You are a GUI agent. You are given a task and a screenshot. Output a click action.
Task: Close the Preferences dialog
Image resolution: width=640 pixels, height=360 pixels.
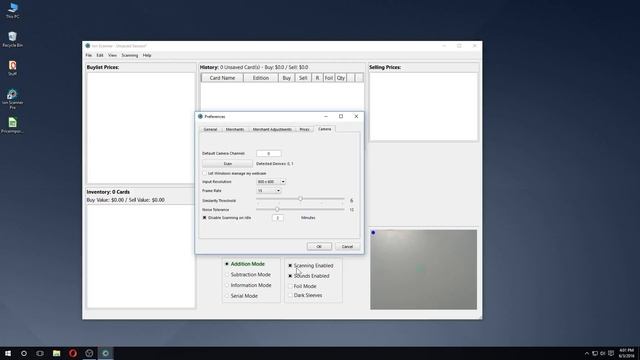pos(356,116)
